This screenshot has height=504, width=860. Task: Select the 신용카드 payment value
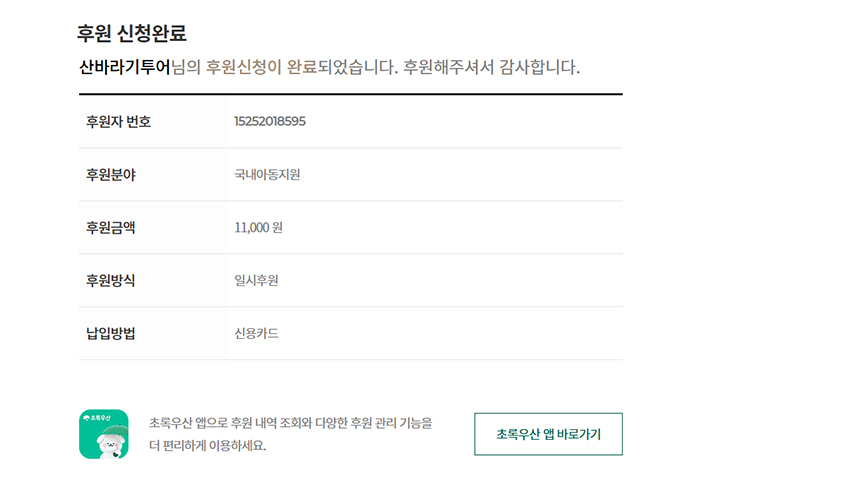(256, 333)
